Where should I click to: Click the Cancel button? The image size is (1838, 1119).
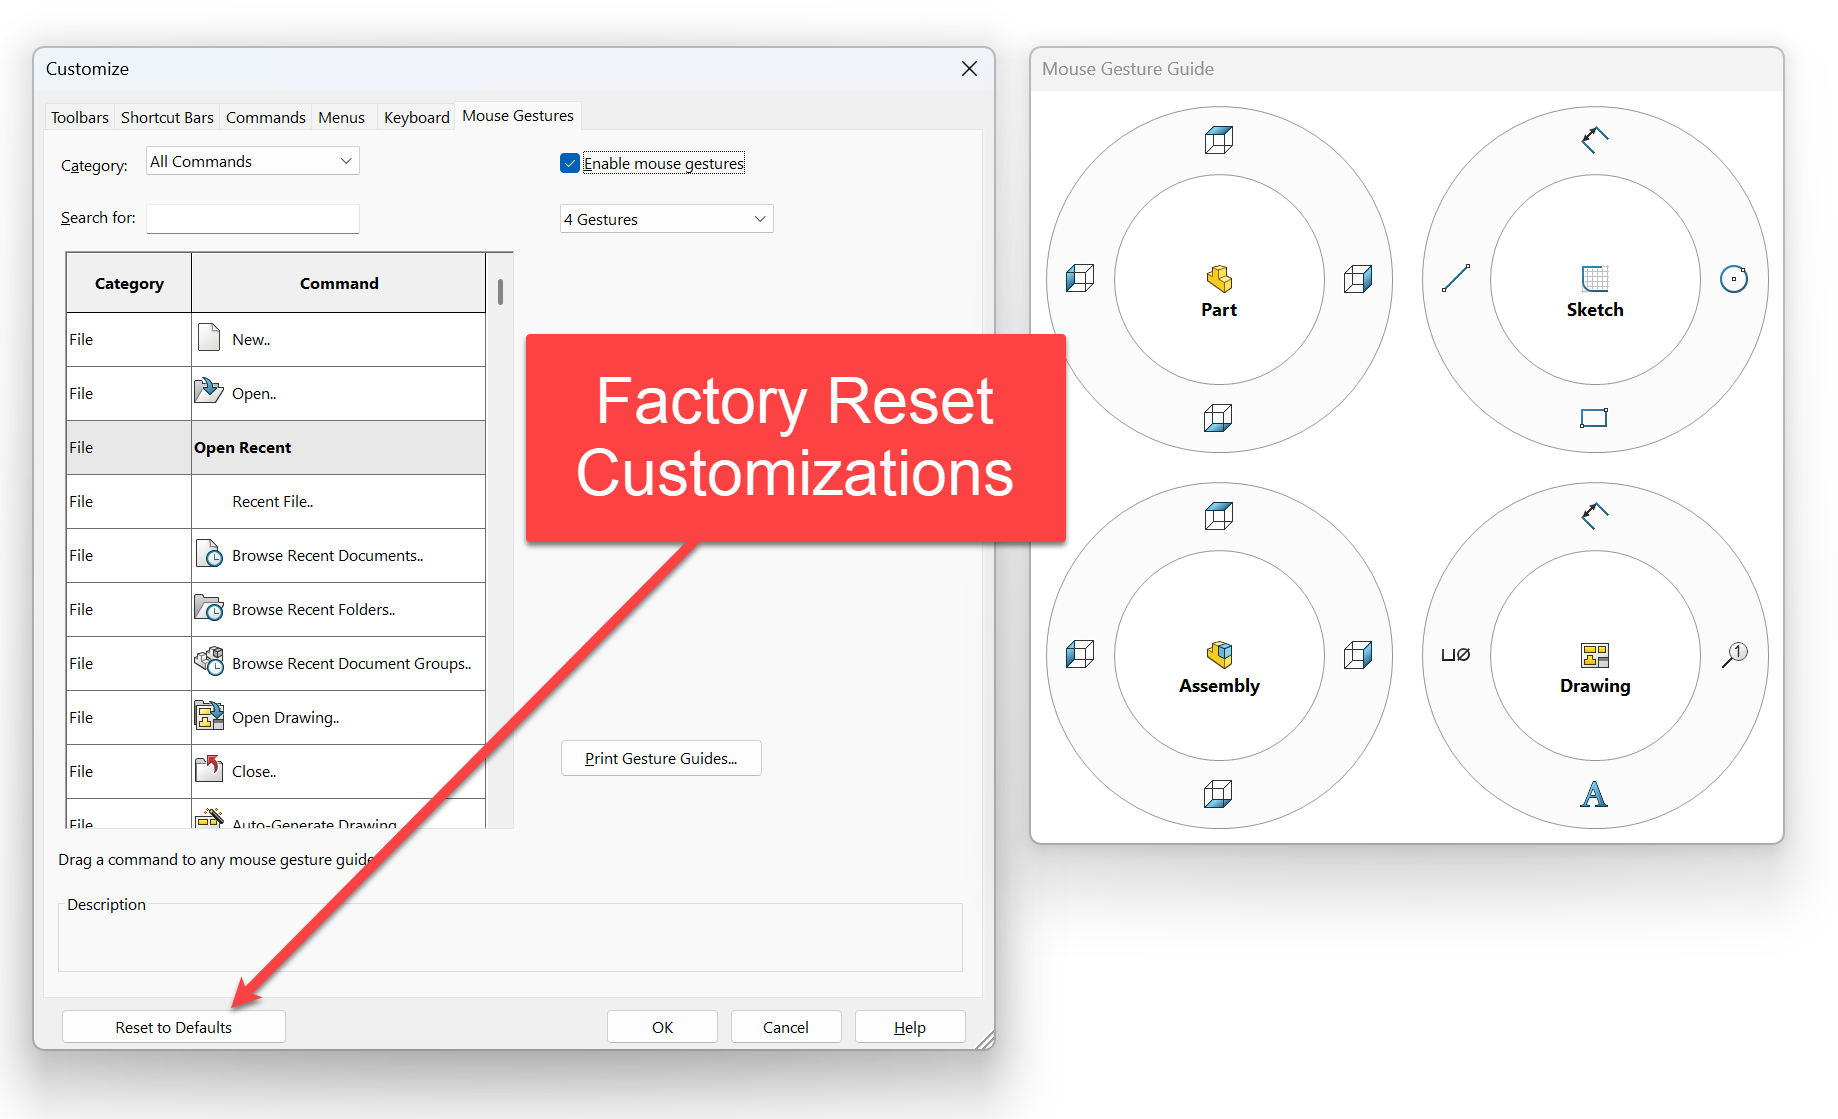pos(786,1027)
